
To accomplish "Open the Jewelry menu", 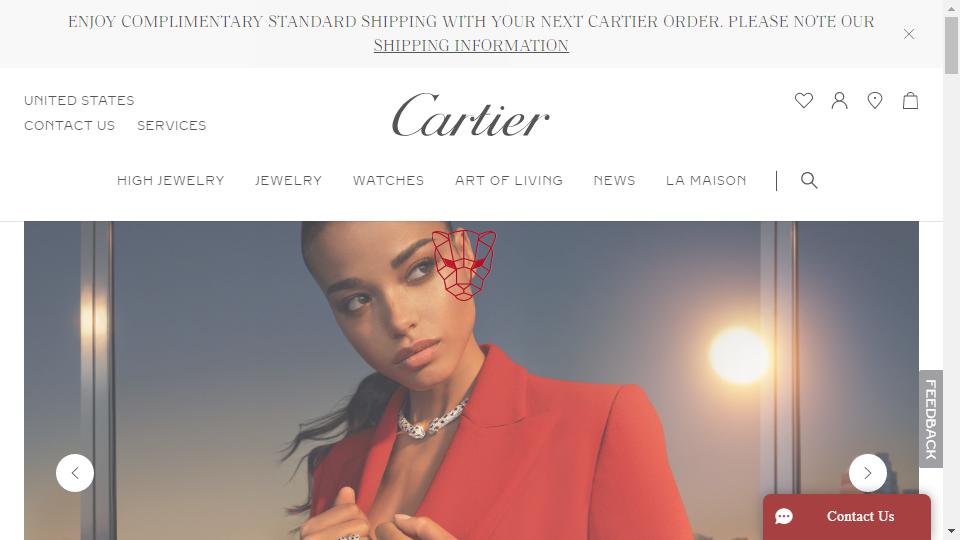I will (x=288, y=181).
